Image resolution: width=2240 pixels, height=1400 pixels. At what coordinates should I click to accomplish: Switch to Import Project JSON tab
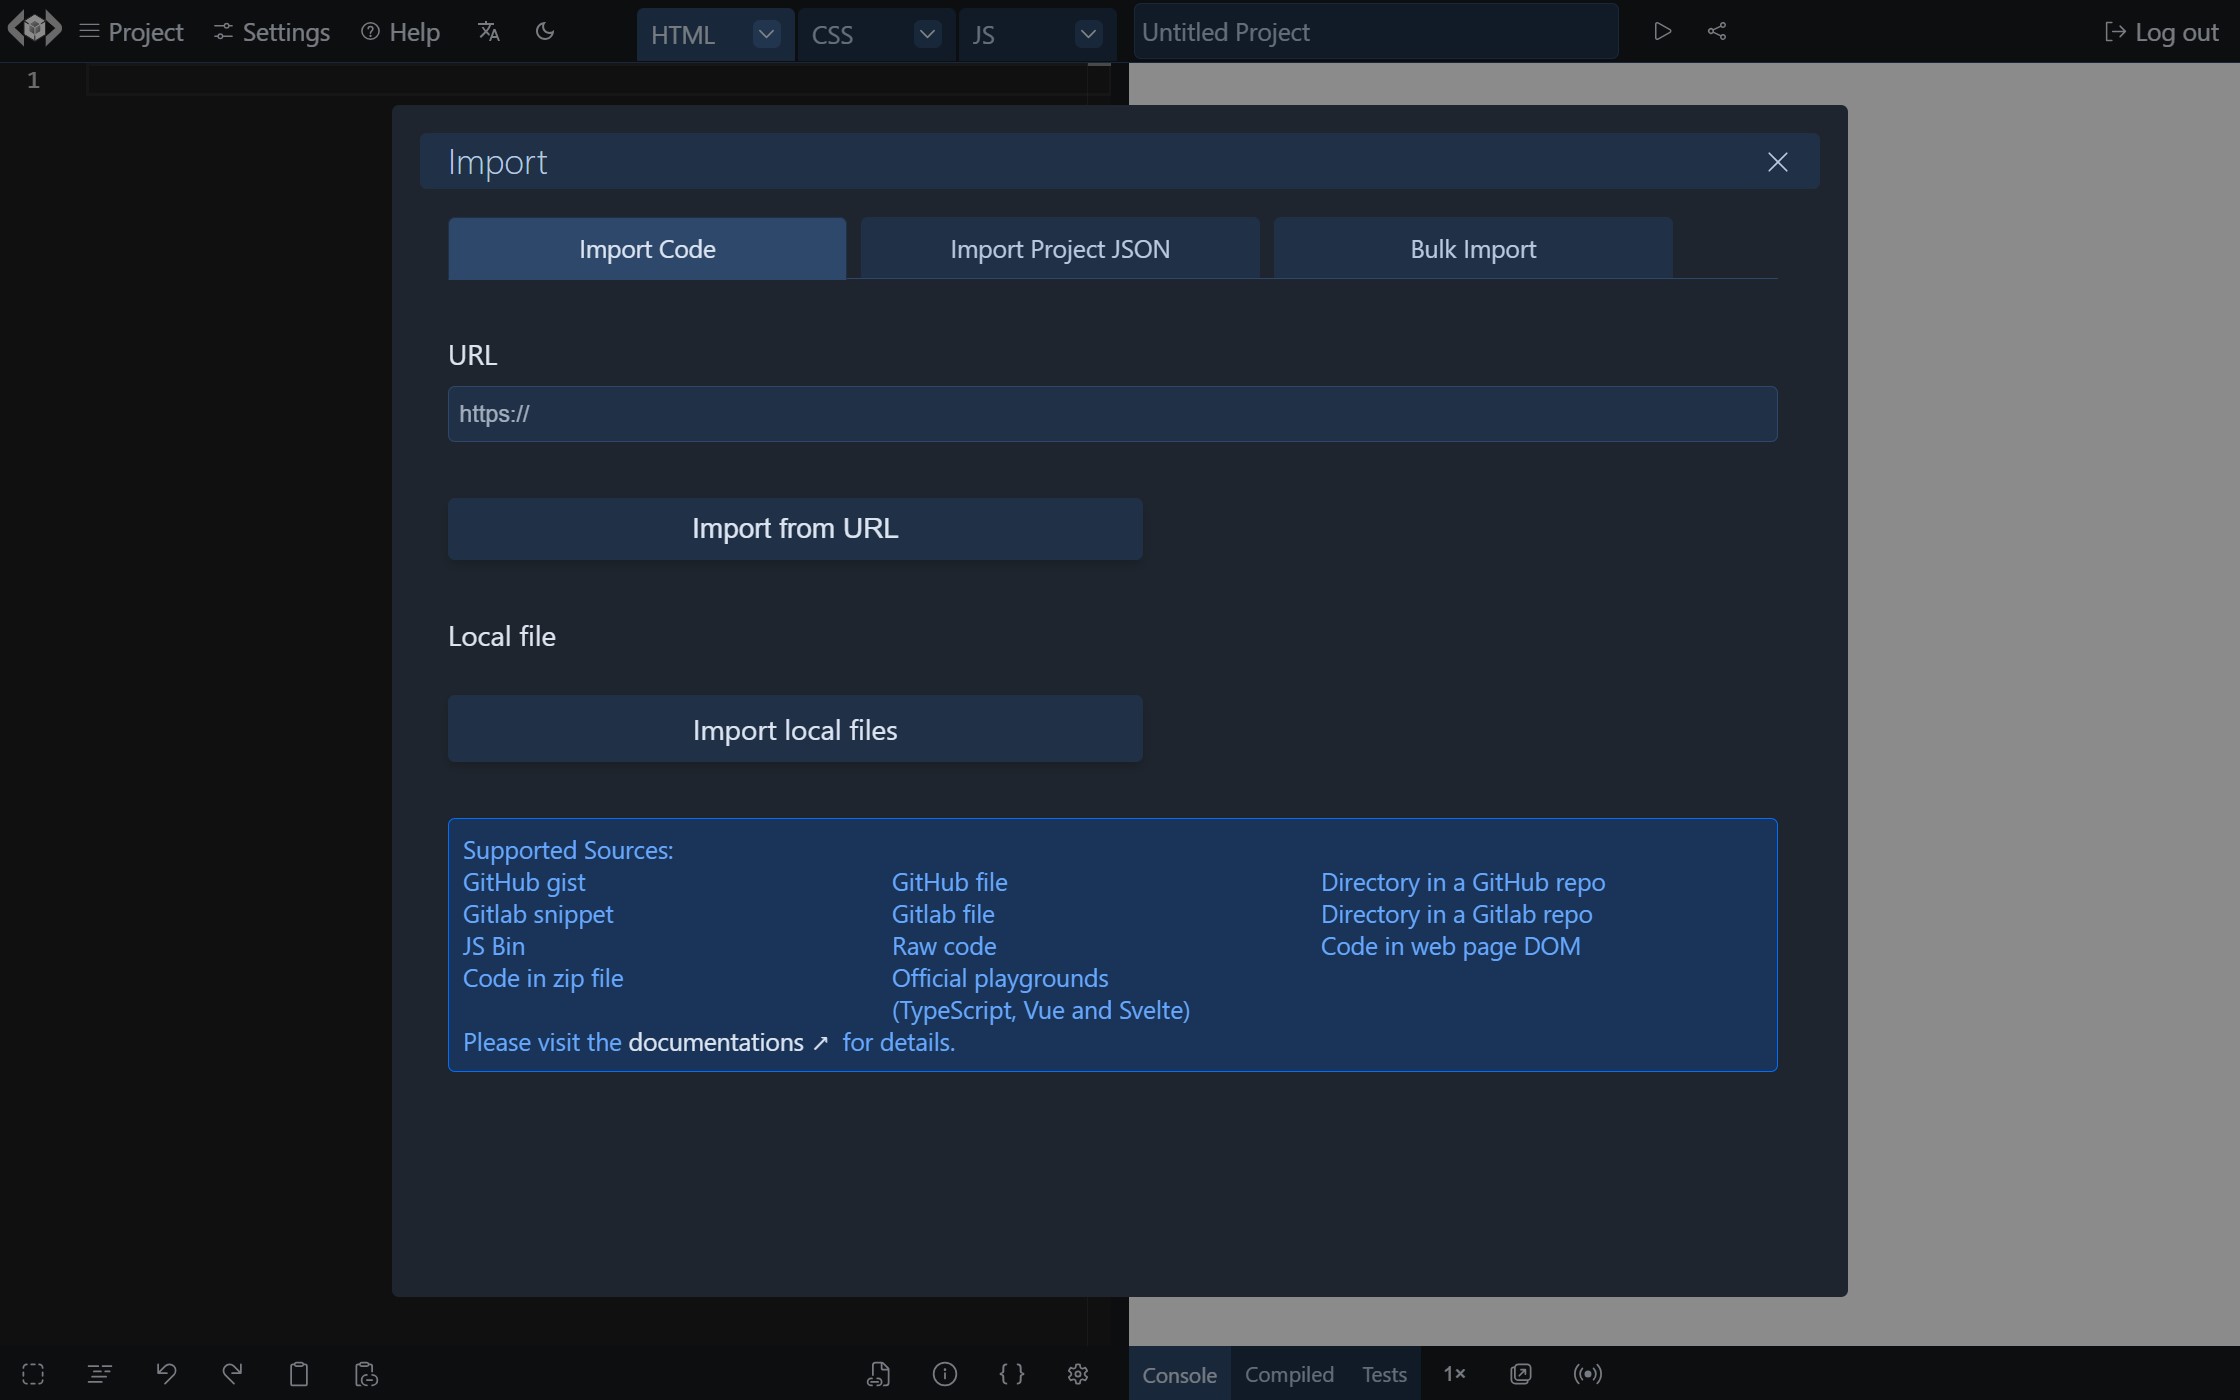(1060, 248)
